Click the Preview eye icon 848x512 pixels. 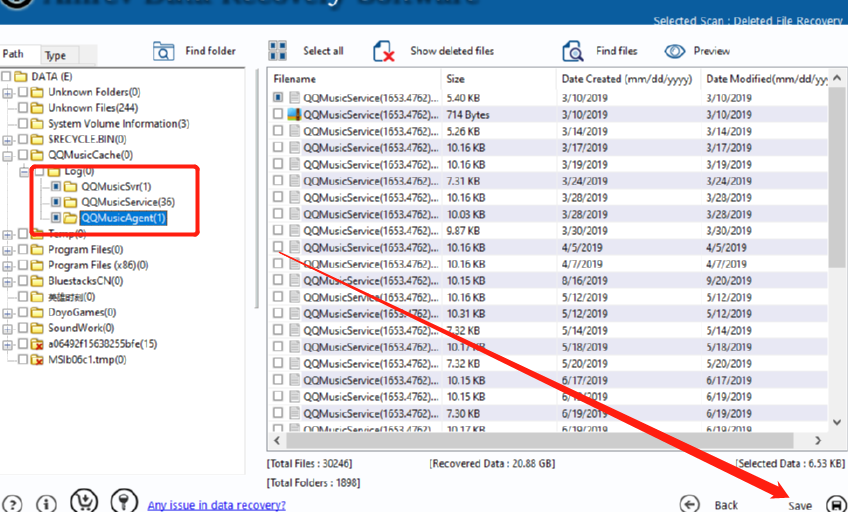coord(674,51)
